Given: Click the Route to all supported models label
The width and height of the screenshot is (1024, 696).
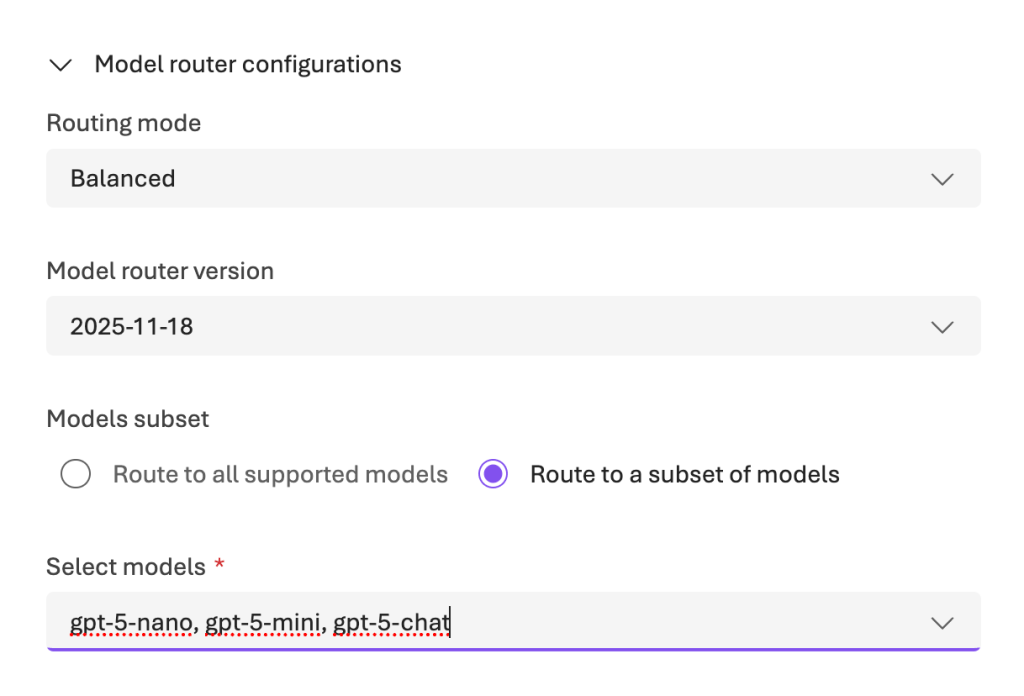Looking at the screenshot, I should (x=280, y=474).
